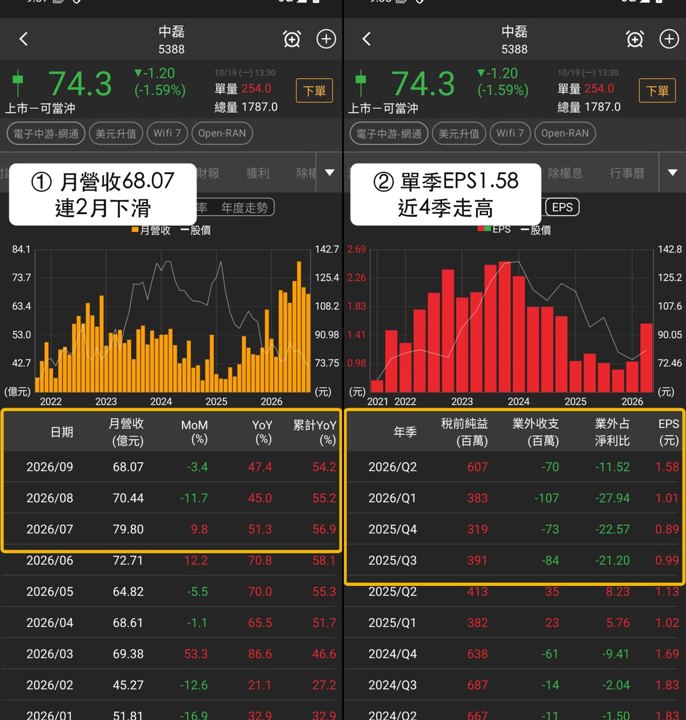The height and width of the screenshot is (720, 686).
Task: Switch to the 獲利 tab on left screen
Action: 258,173
